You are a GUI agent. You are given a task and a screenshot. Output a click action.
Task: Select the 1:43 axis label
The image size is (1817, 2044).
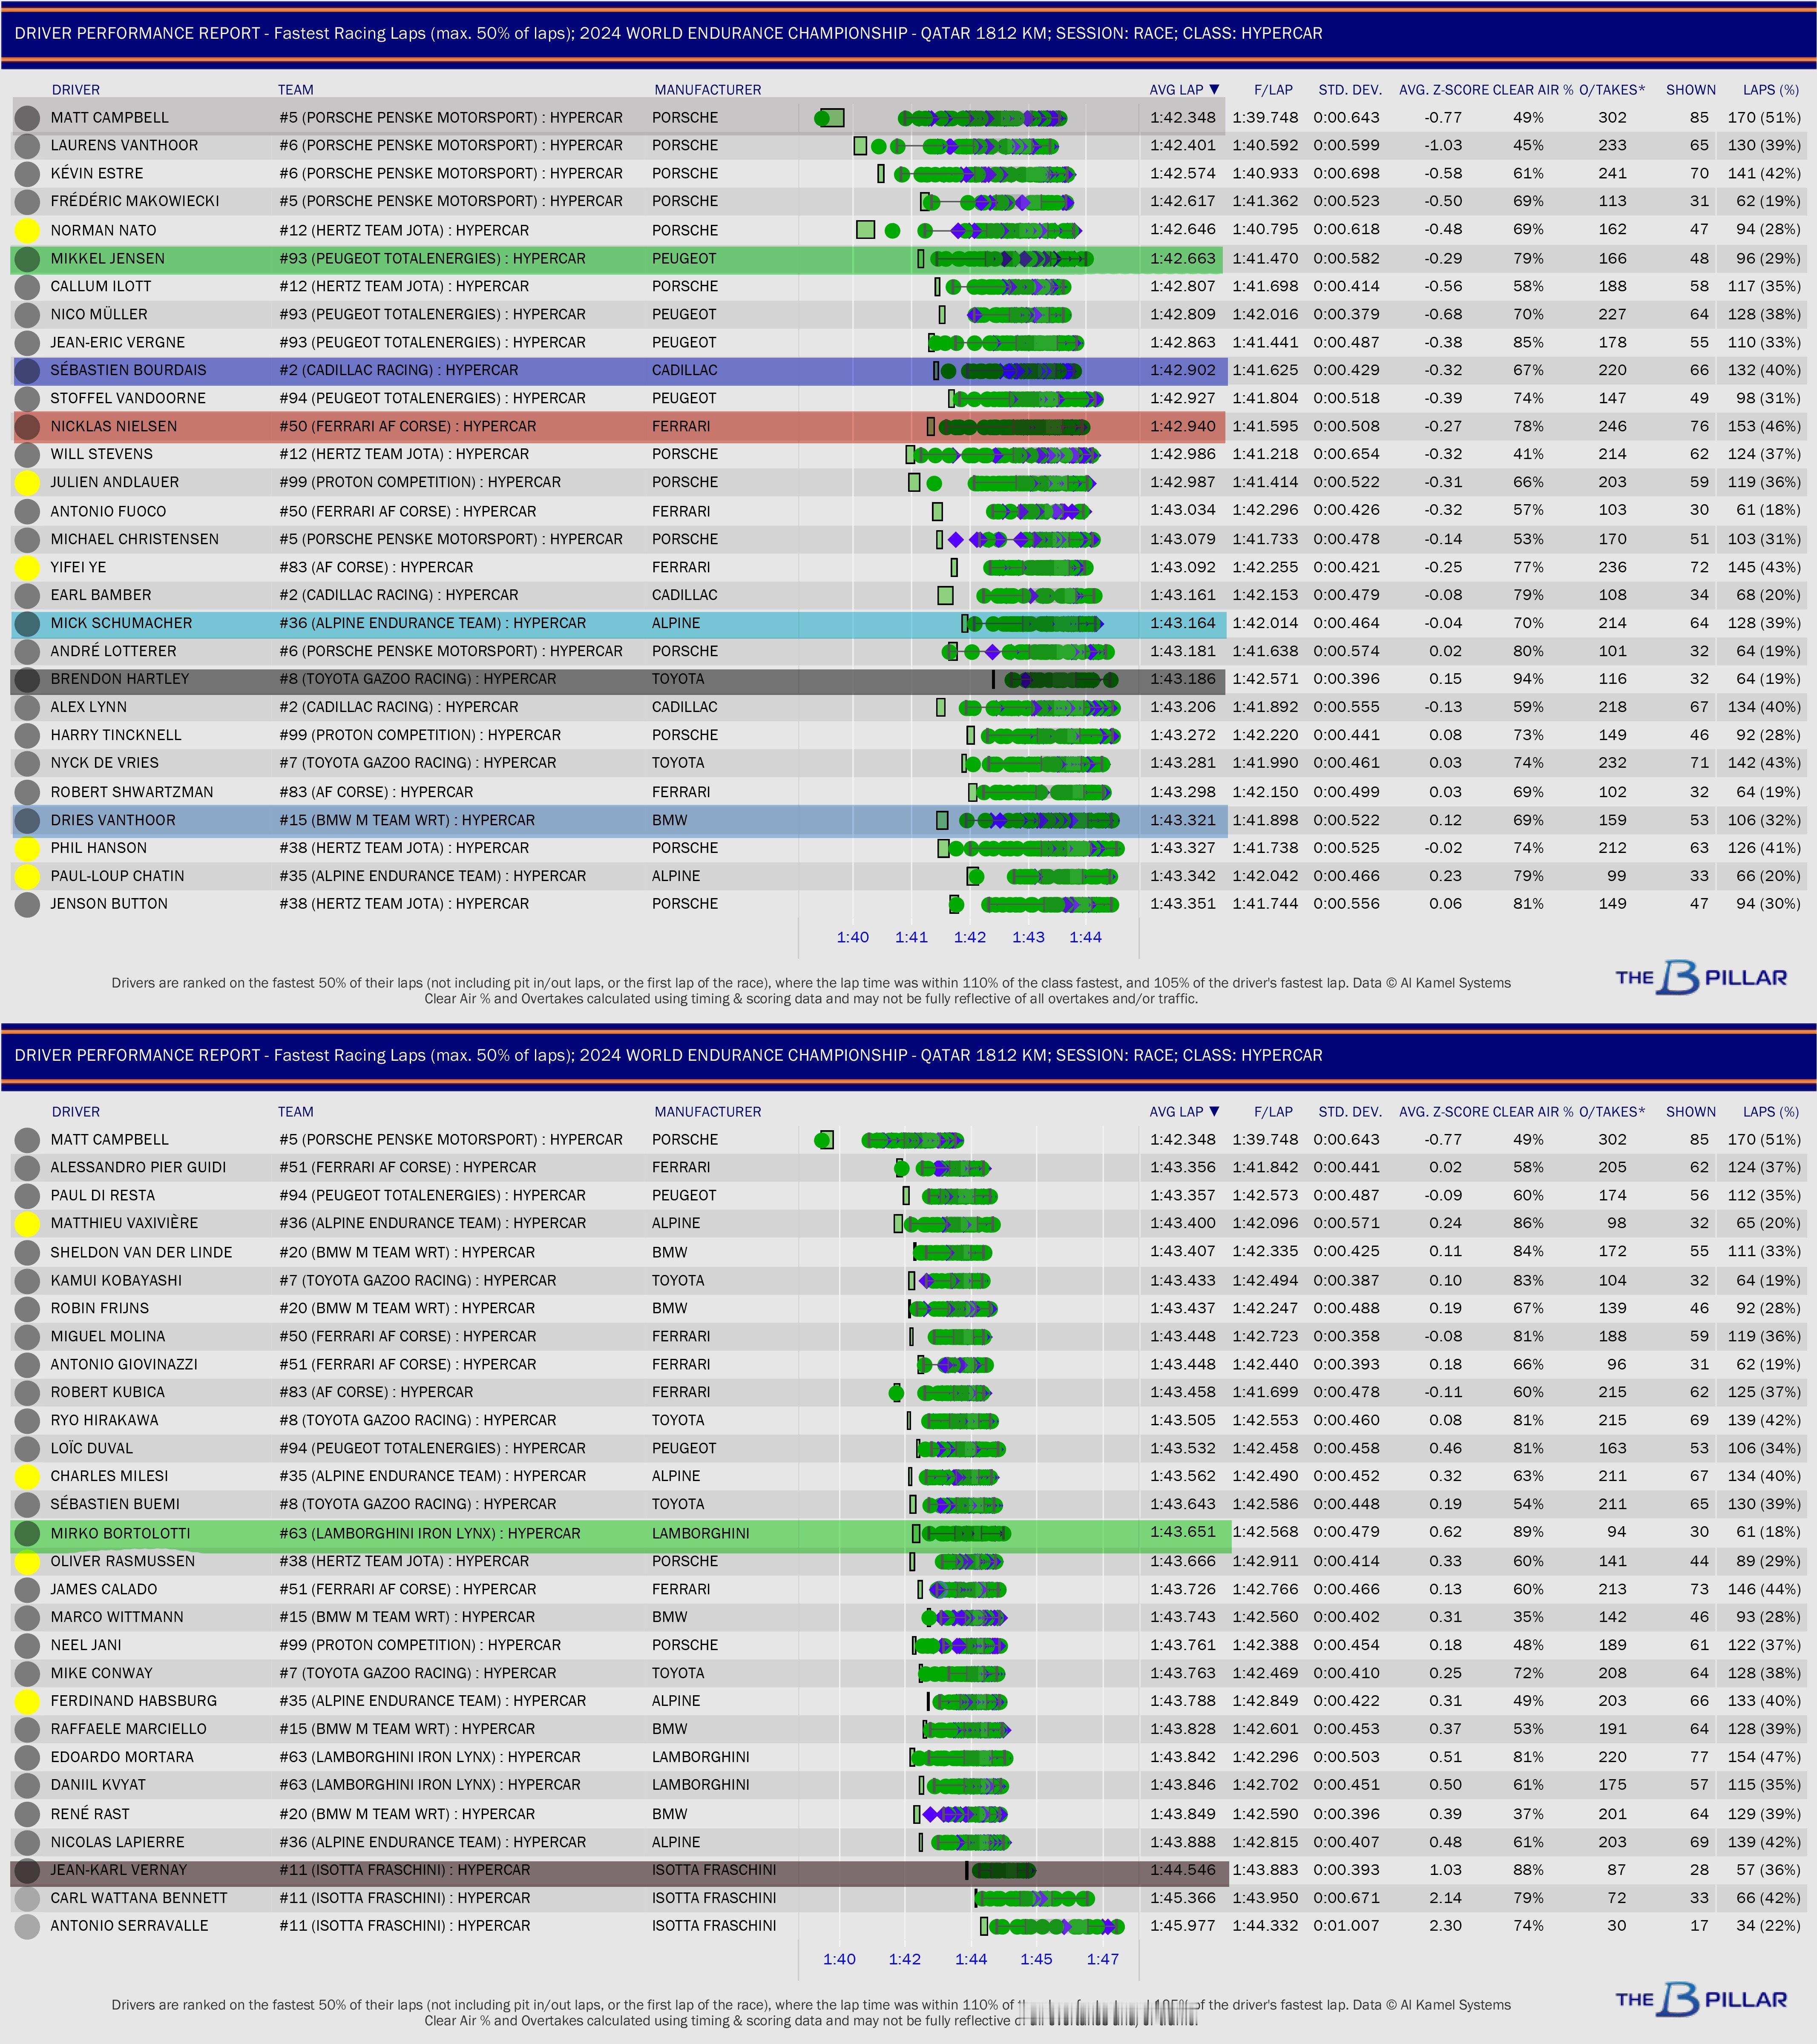tap(1028, 938)
